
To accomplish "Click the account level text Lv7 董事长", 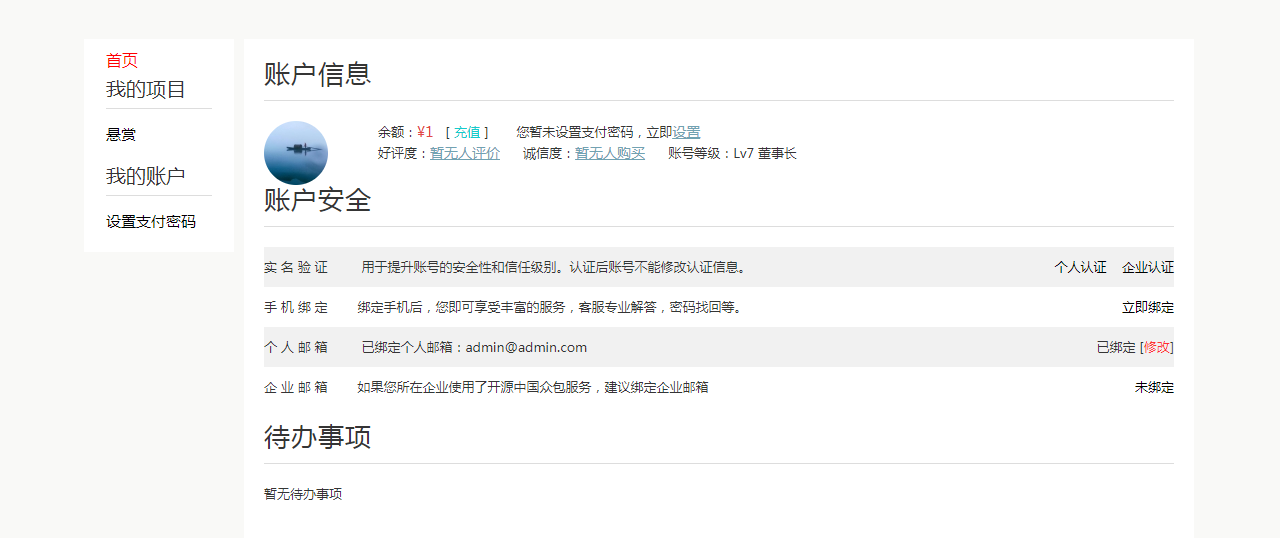I will (765, 153).
